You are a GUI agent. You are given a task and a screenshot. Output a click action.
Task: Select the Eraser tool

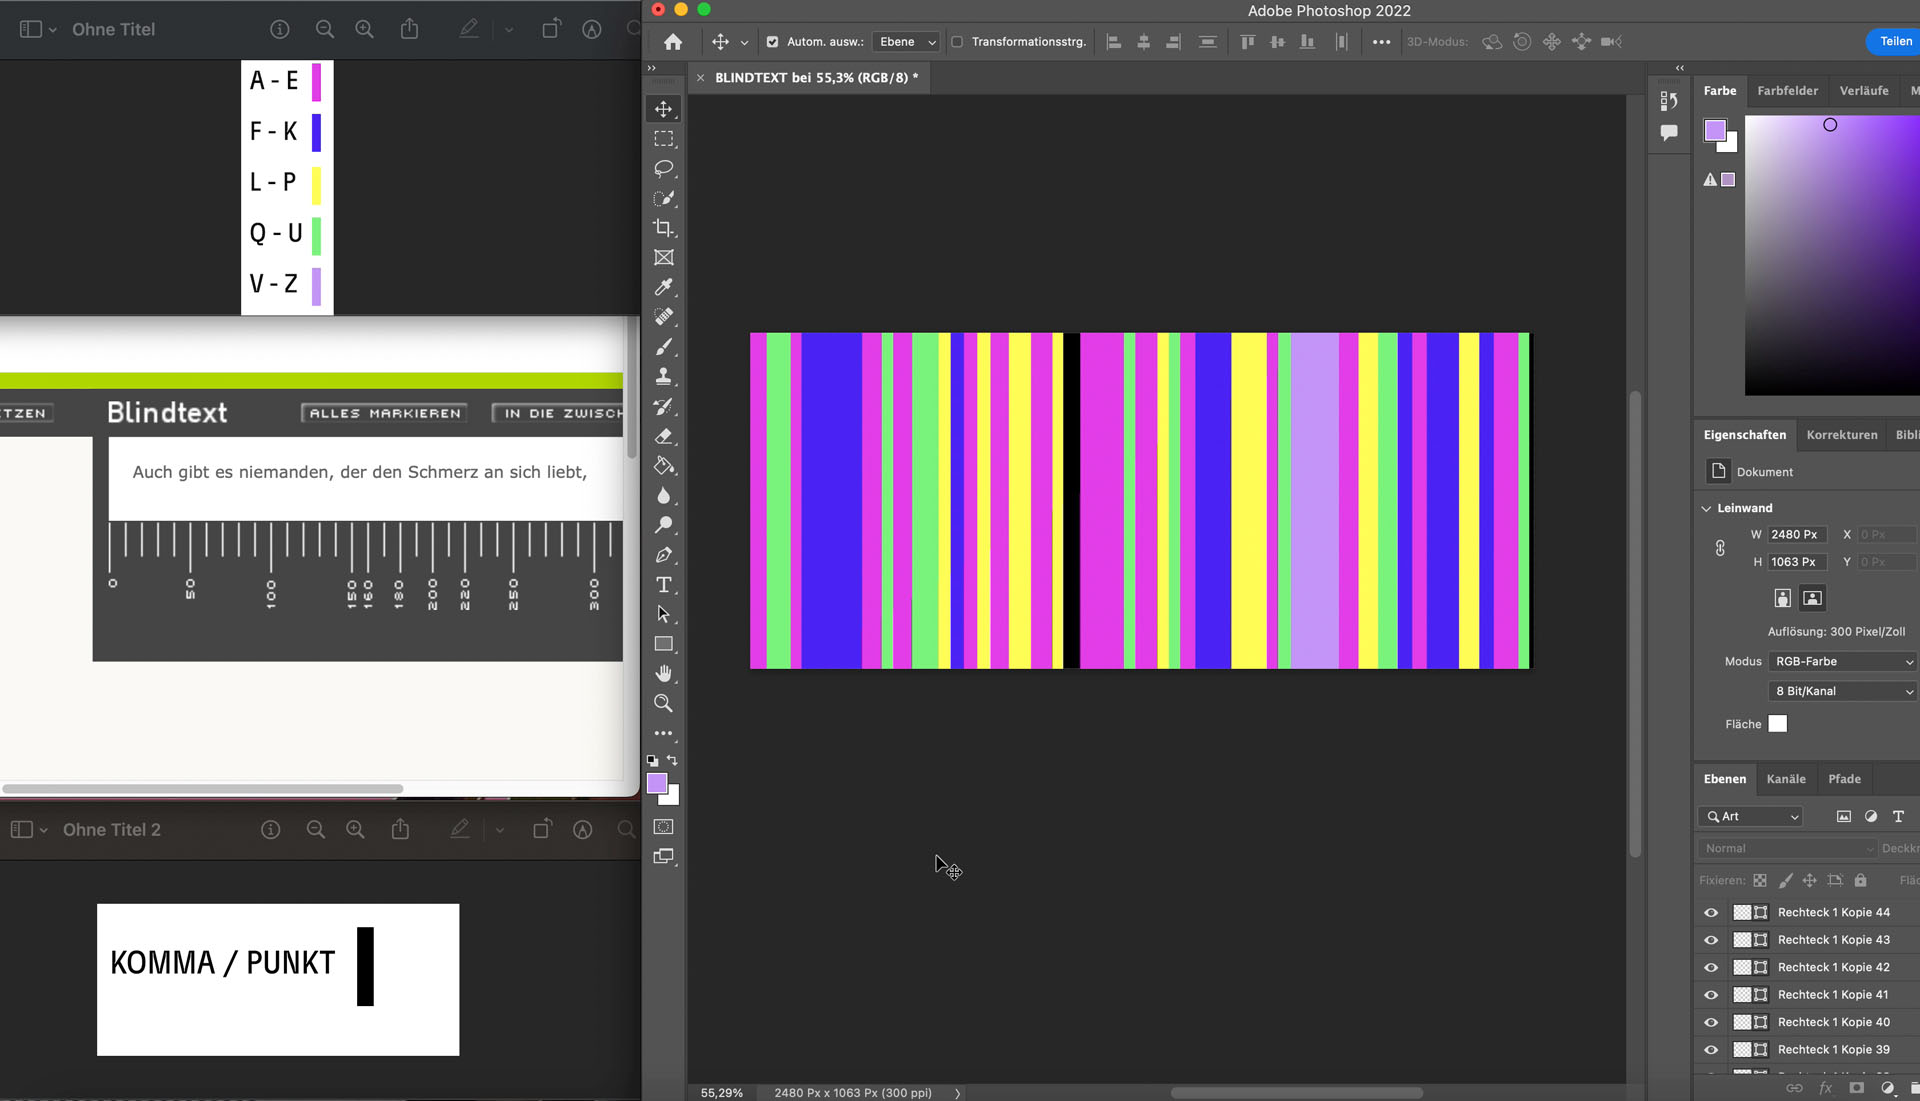(663, 436)
